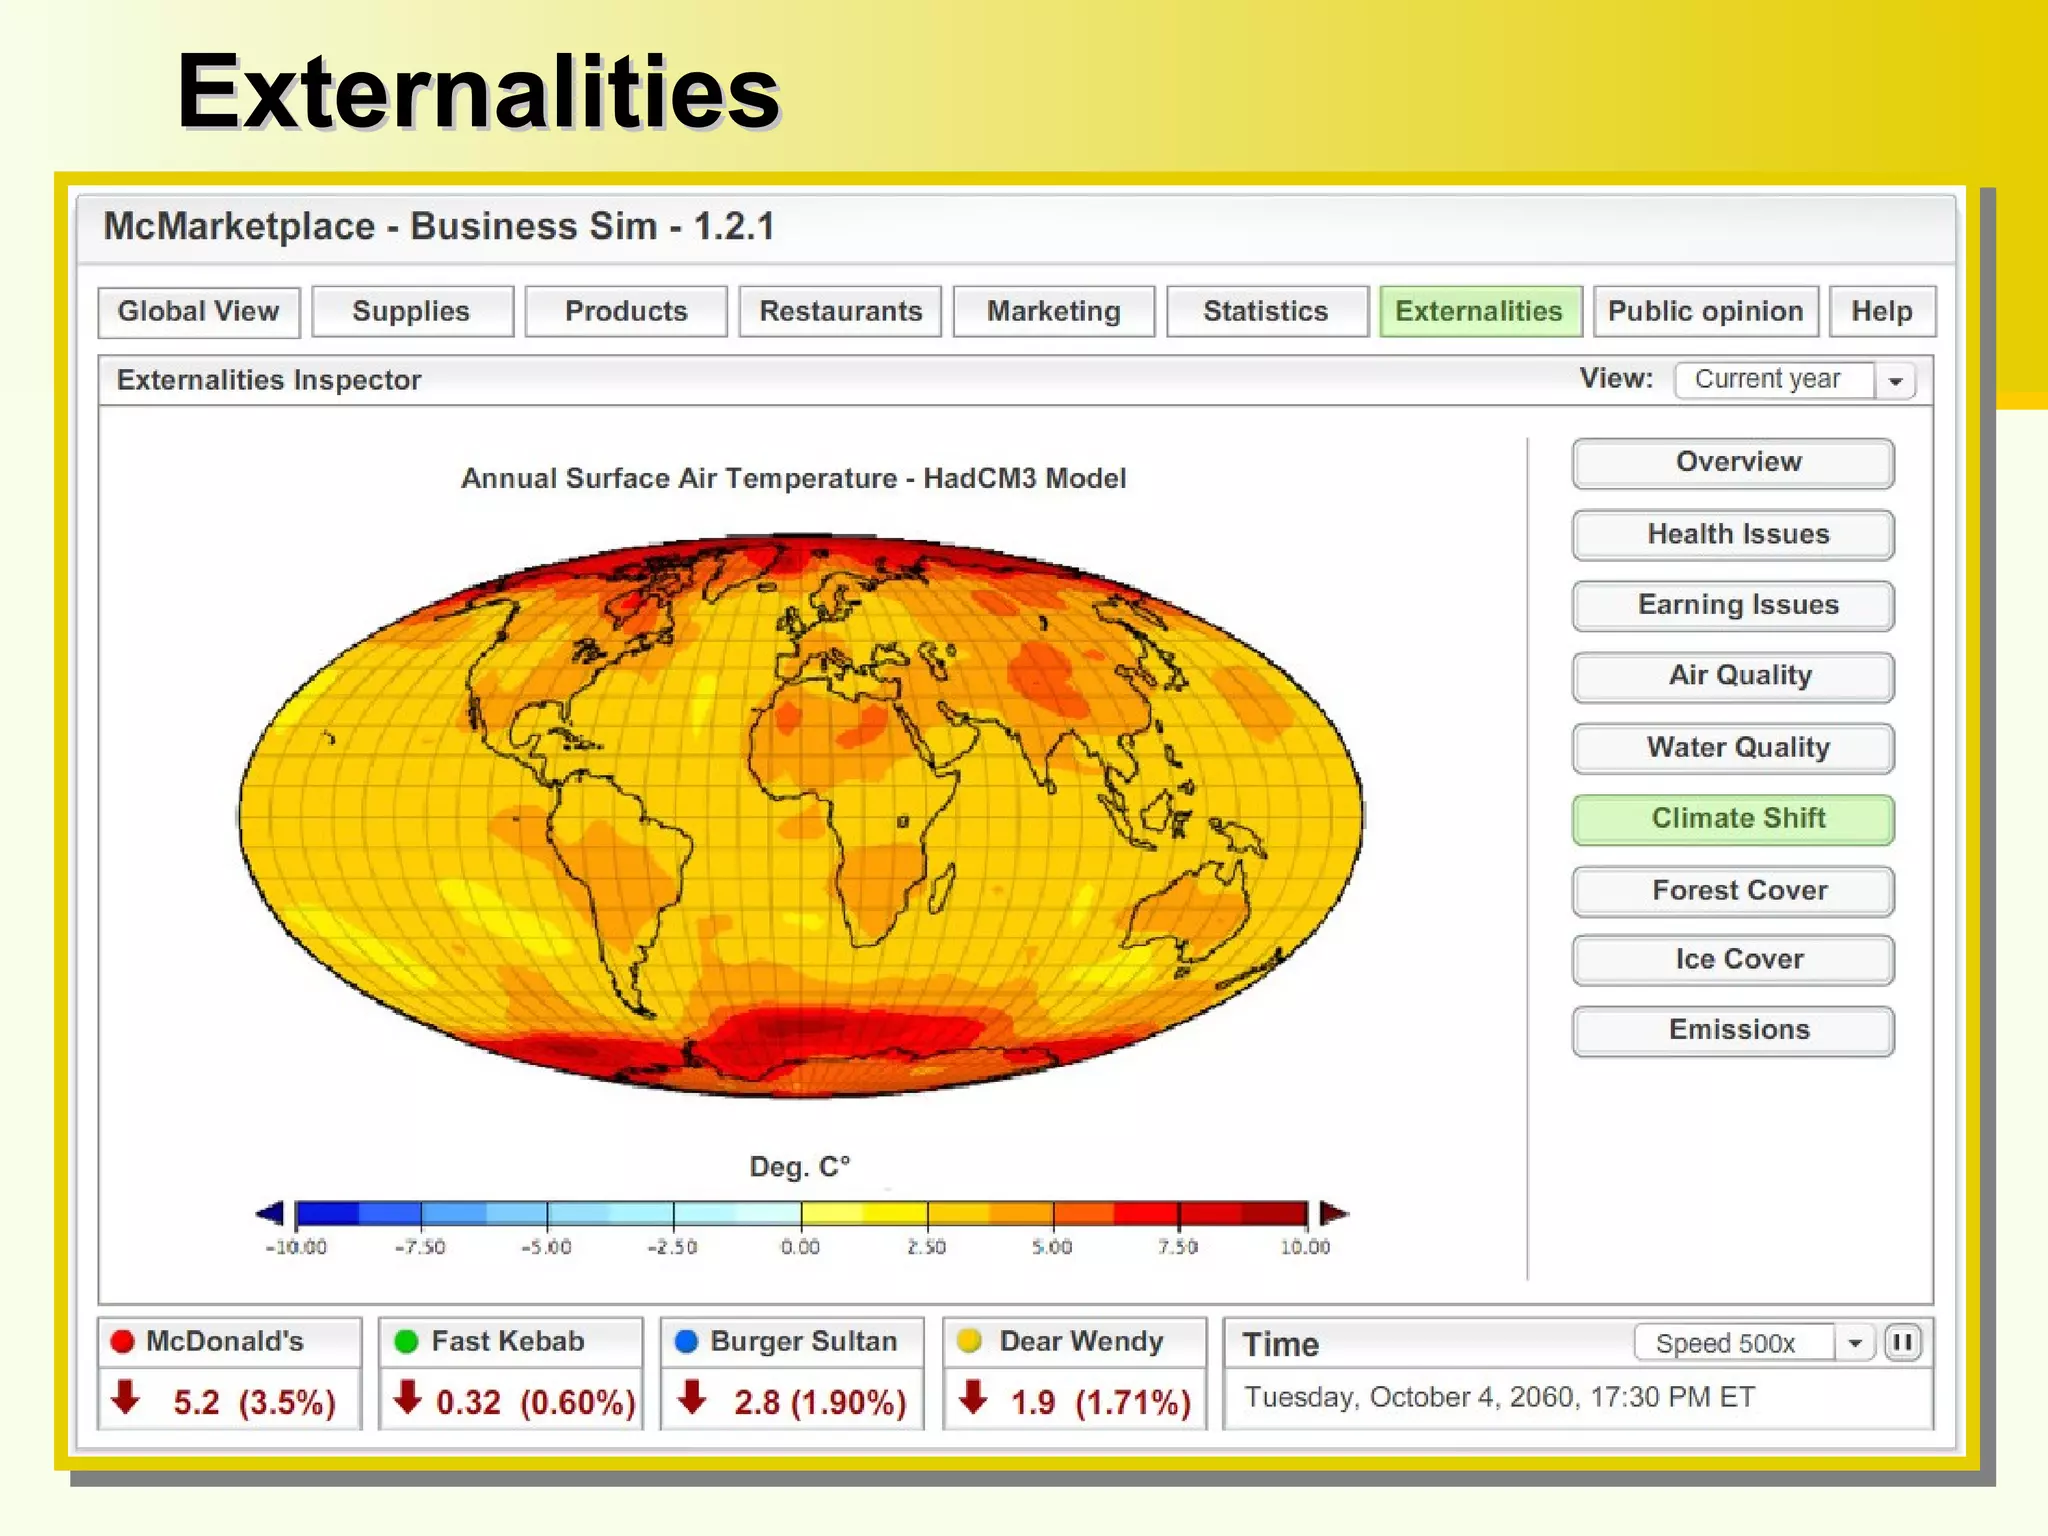This screenshot has height=1536, width=2048.
Task: Select the Externalities tab
Action: (x=1480, y=311)
